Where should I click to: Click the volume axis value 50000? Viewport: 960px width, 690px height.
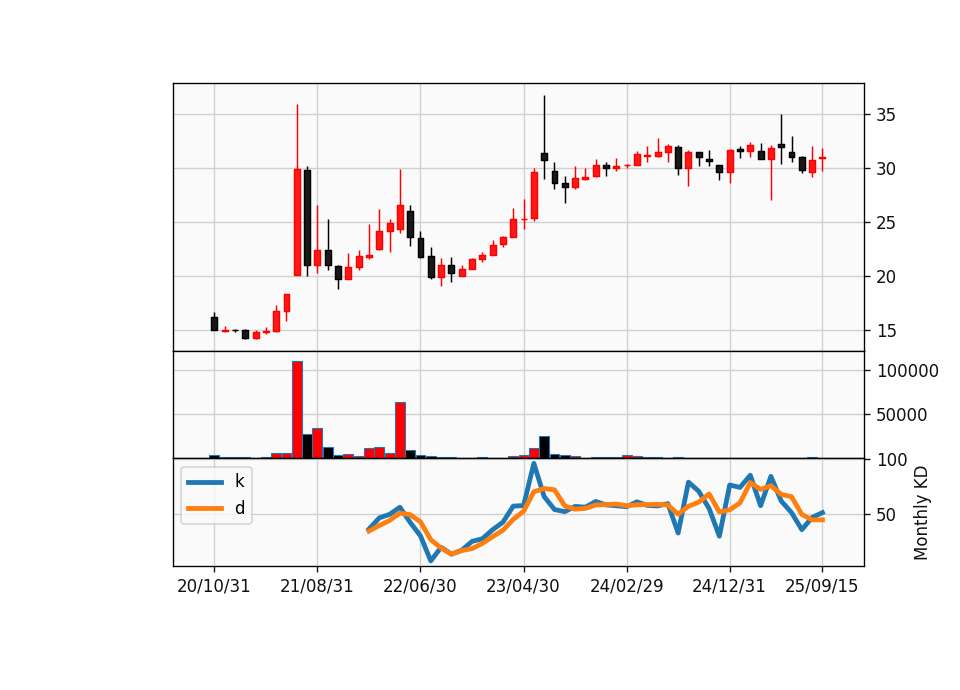click(x=902, y=415)
